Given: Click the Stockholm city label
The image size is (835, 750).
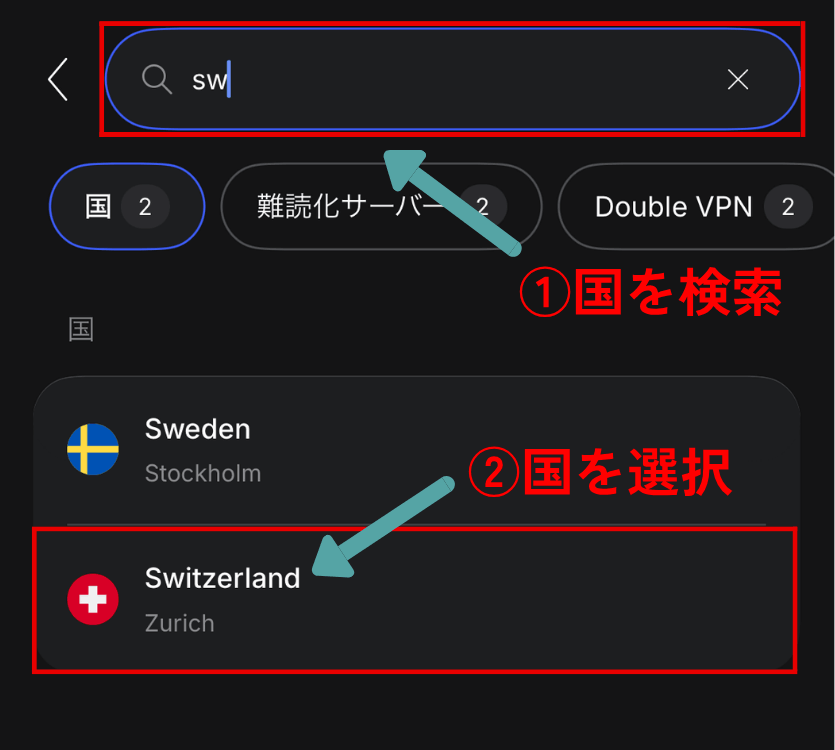Looking at the screenshot, I should pos(203,473).
